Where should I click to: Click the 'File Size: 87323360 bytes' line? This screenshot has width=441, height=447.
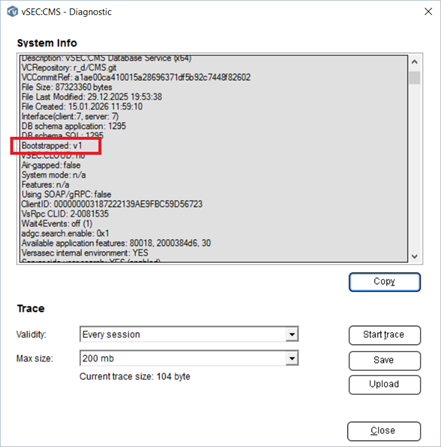pos(67,87)
